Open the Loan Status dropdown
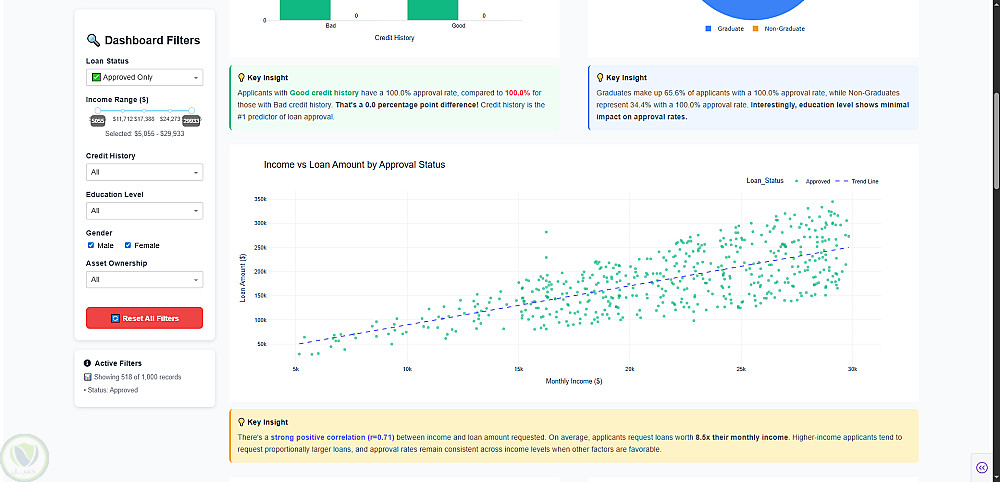This screenshot has width=1000, height=482. click(x=144, y=77)
